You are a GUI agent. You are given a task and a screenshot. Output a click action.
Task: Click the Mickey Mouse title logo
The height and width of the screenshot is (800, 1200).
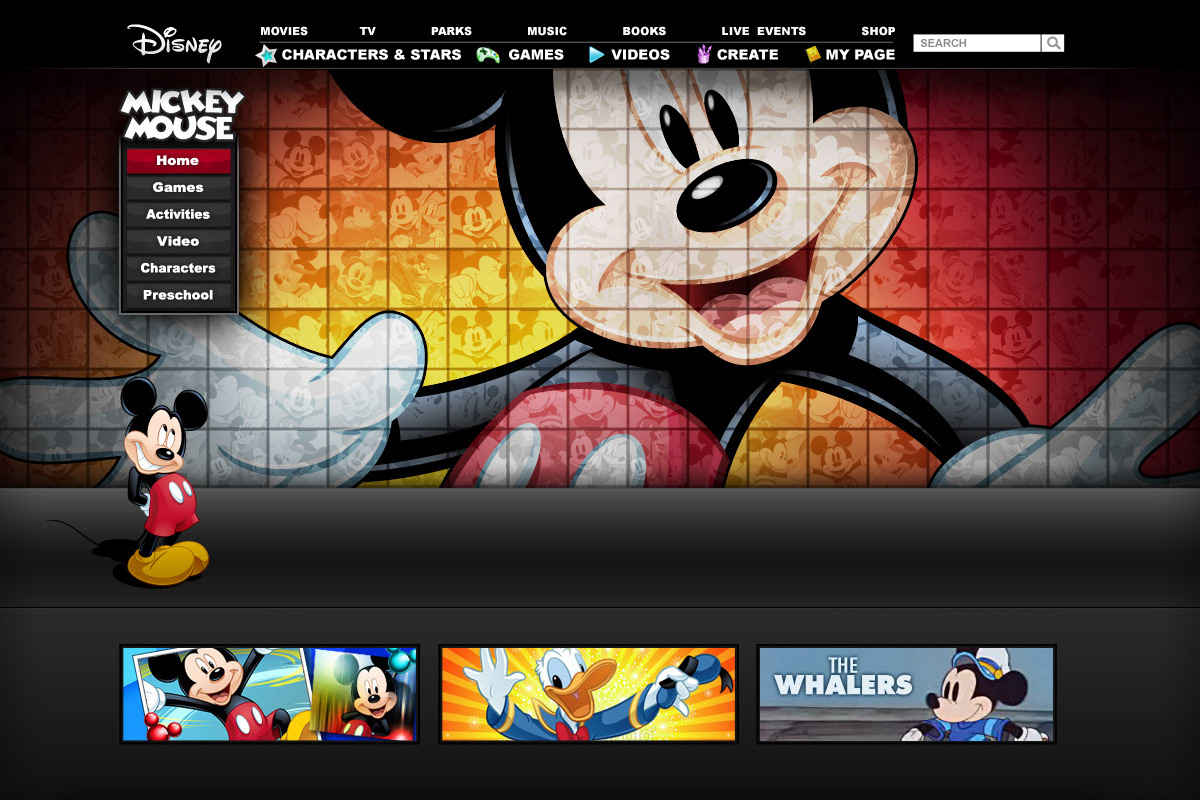click(181, 115)
